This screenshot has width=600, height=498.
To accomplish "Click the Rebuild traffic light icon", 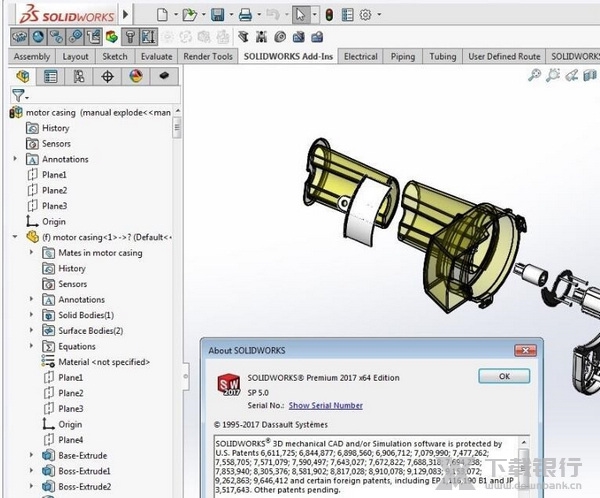I will pos(329,15).
